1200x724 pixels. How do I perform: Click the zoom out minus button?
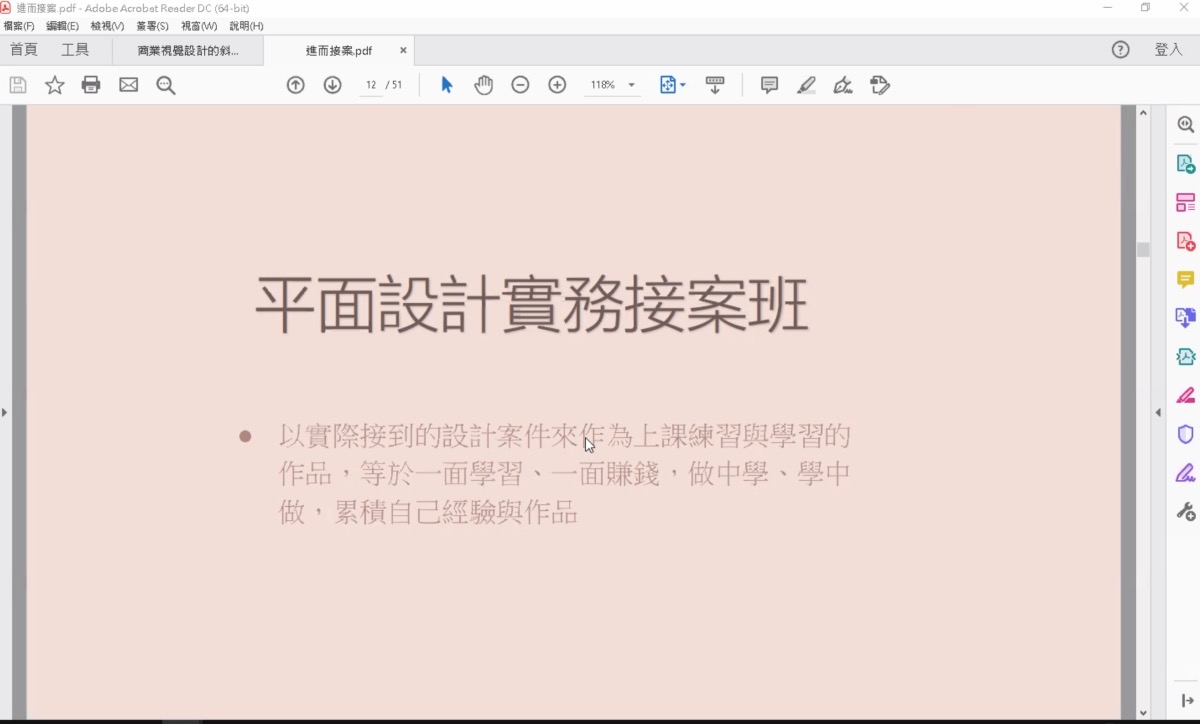click(520, 85)
